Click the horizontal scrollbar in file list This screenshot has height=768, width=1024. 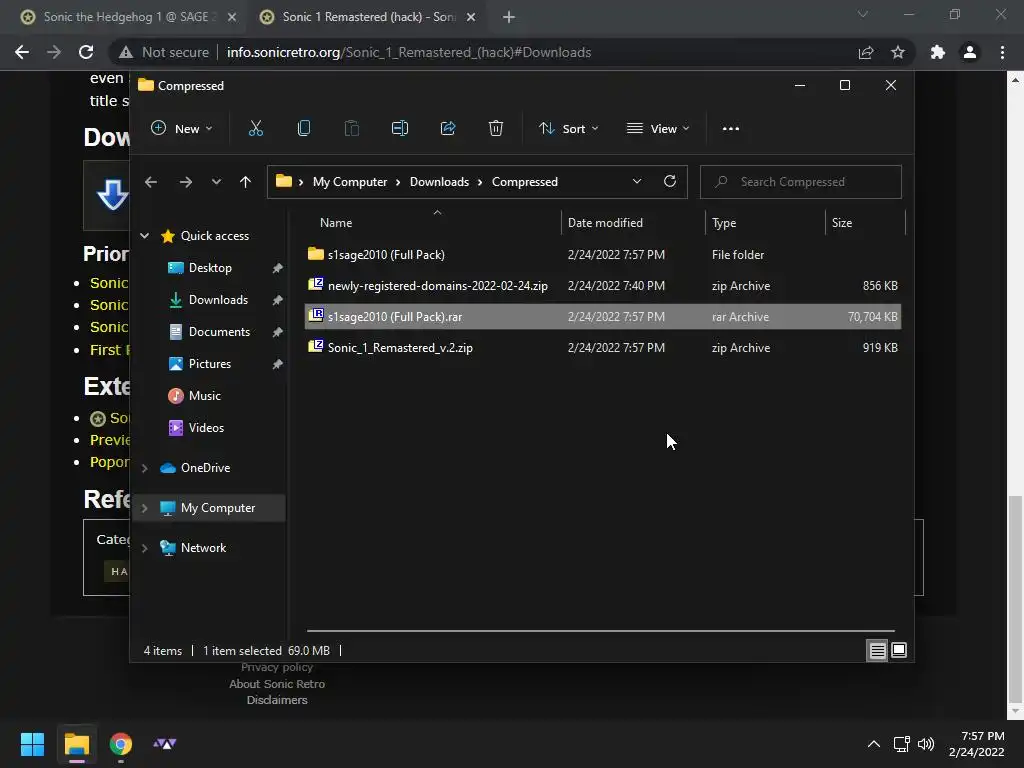601,631
